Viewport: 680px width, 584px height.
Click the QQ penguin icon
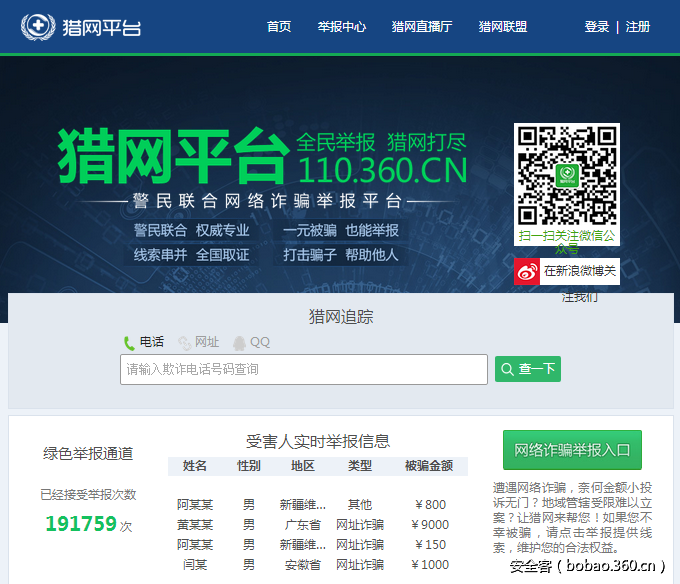coord(239,343)
